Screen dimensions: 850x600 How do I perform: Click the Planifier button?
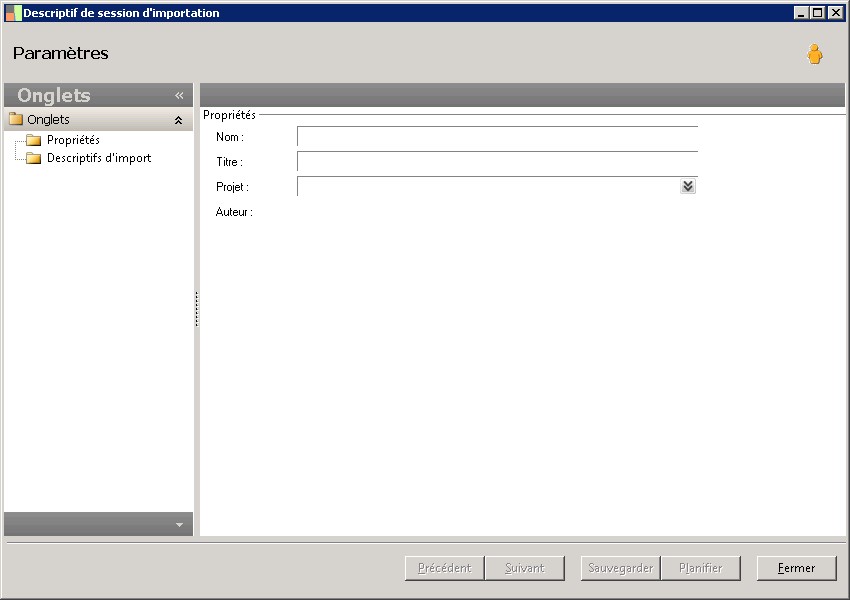[x=700, y=568]
